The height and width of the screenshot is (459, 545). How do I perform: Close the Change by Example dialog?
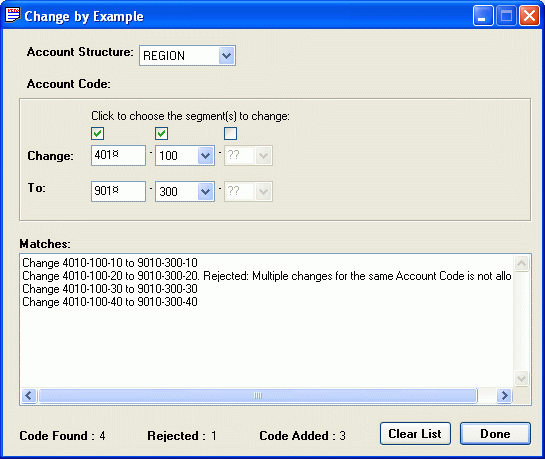529,16
